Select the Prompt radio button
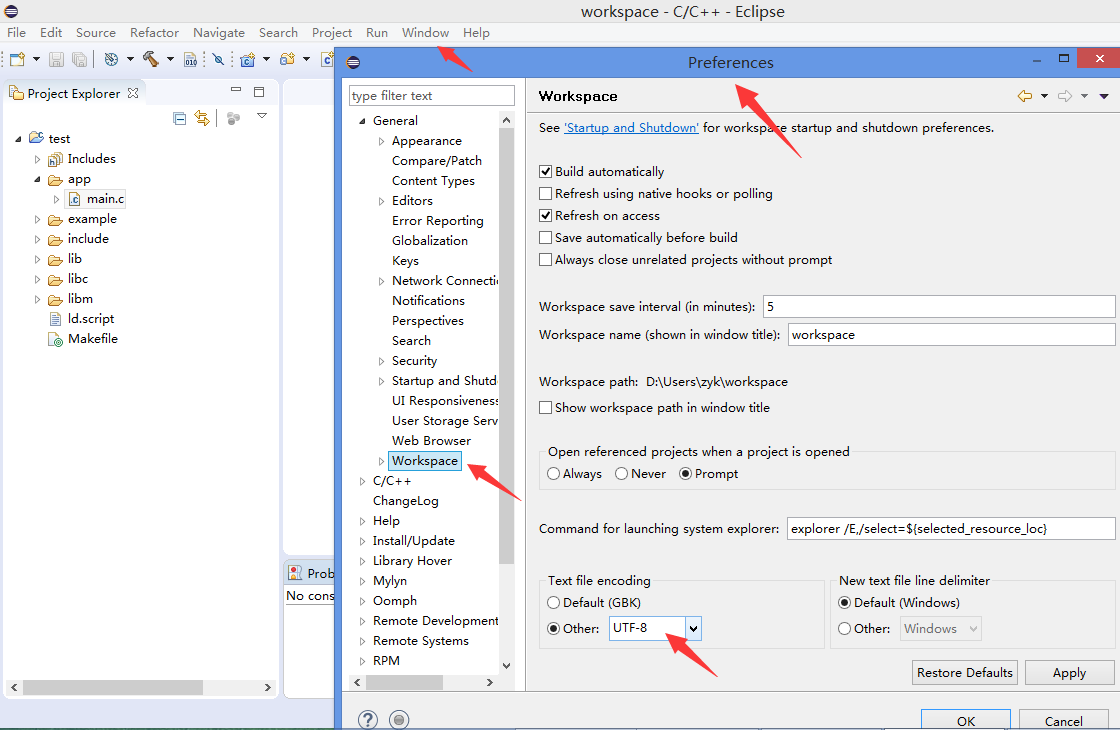Screen dimensions: 1120x730 pyautogui.click(x=686, y=474)
